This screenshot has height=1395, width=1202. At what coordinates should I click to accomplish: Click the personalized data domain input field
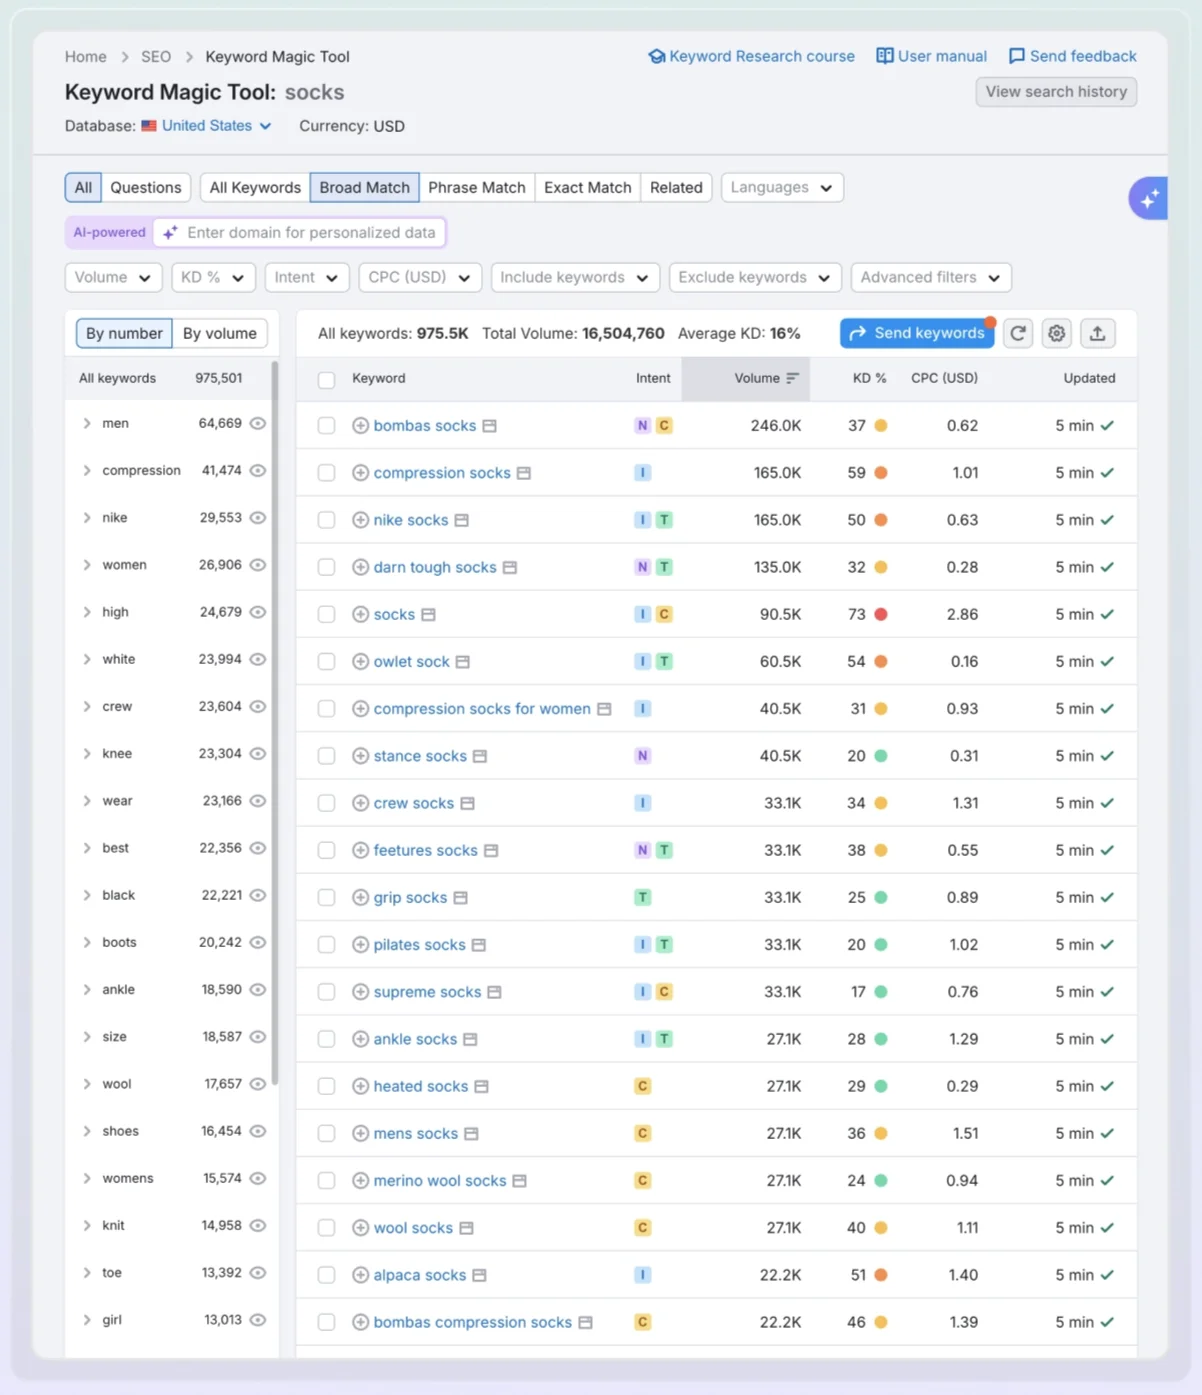click(300, 233)
